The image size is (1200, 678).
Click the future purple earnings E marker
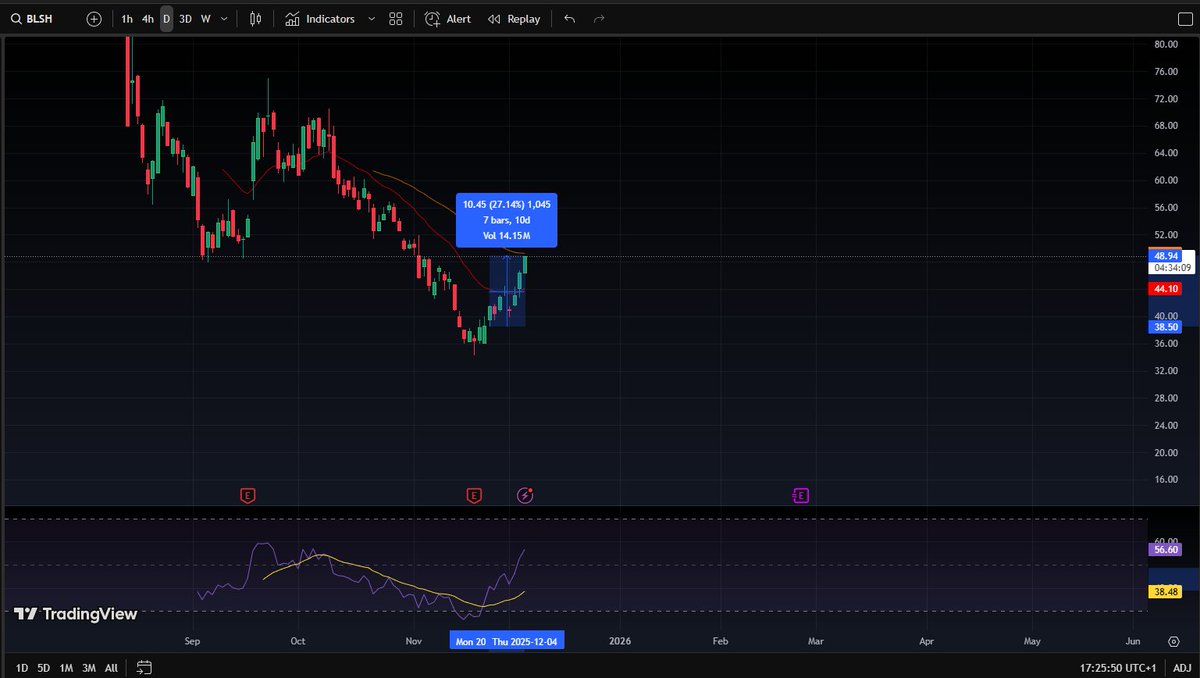[x=800, y=495]
